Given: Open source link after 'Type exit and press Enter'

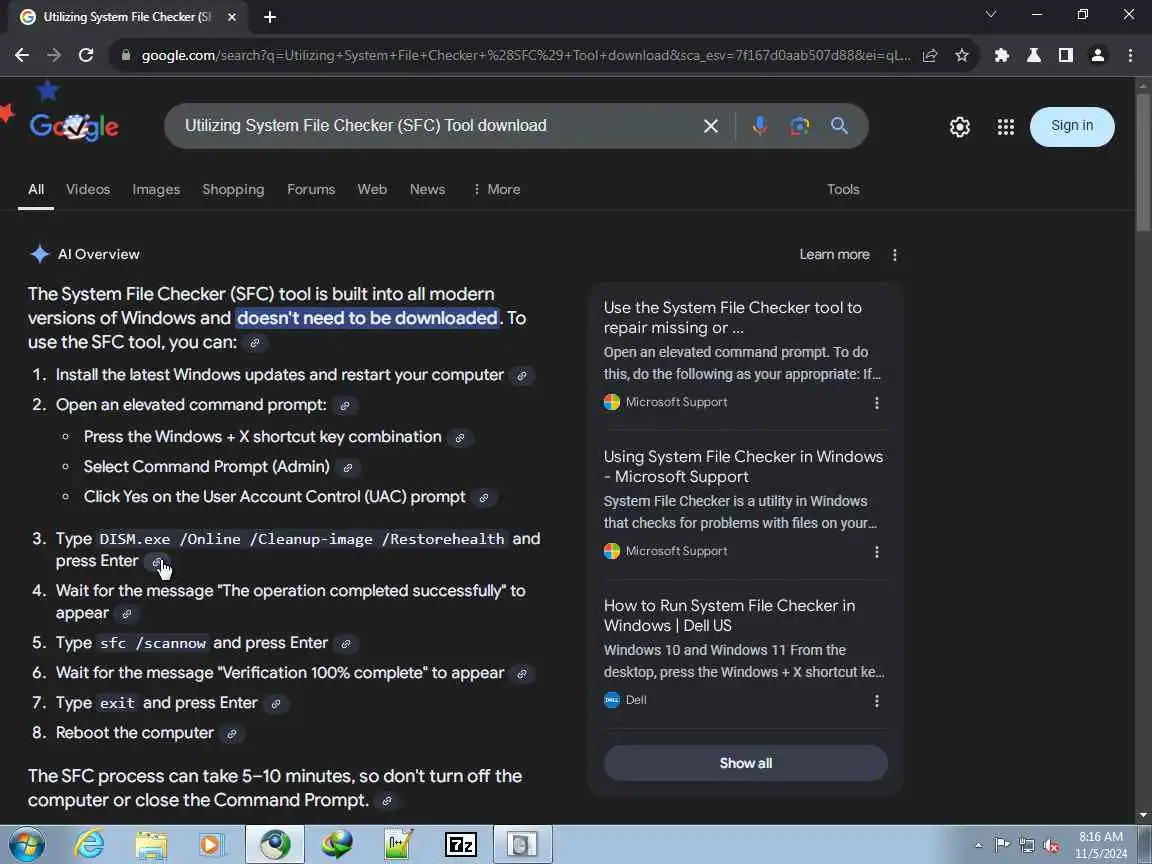Looking at the screenshot, I should tap(276, 704).
